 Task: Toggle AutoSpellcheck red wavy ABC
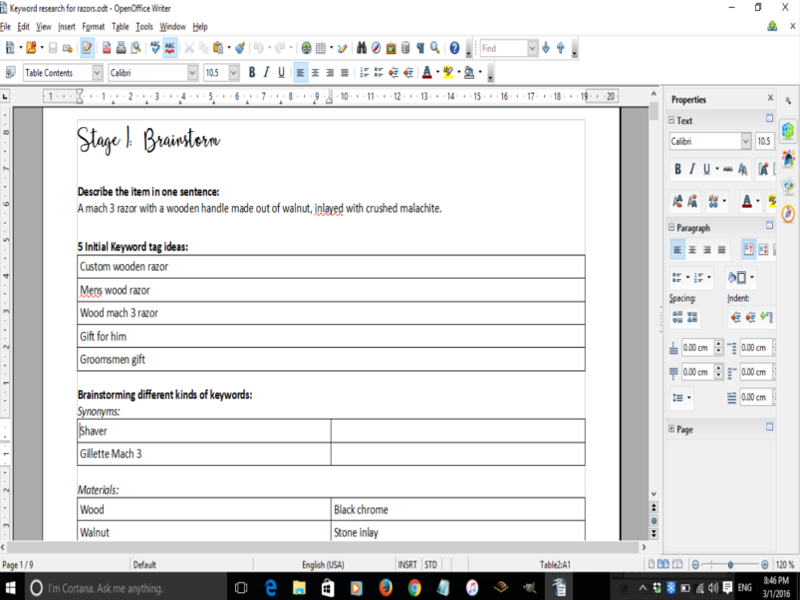170,48
